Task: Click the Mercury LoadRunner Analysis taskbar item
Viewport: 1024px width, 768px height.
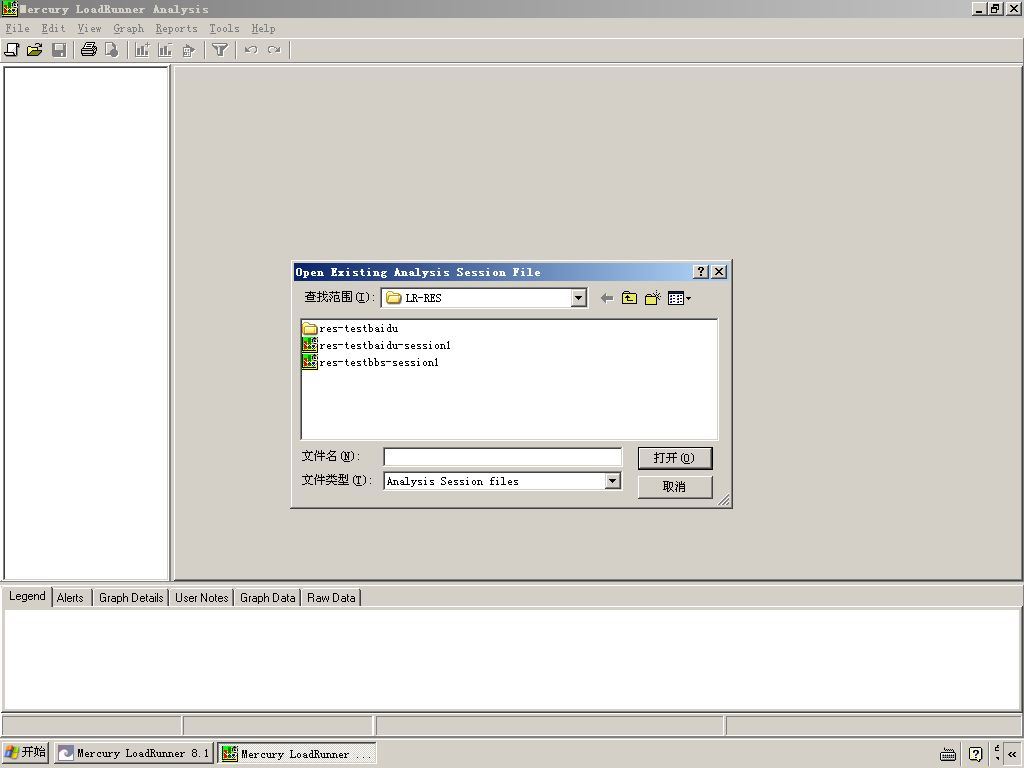Action: click(x=297, y=754)
